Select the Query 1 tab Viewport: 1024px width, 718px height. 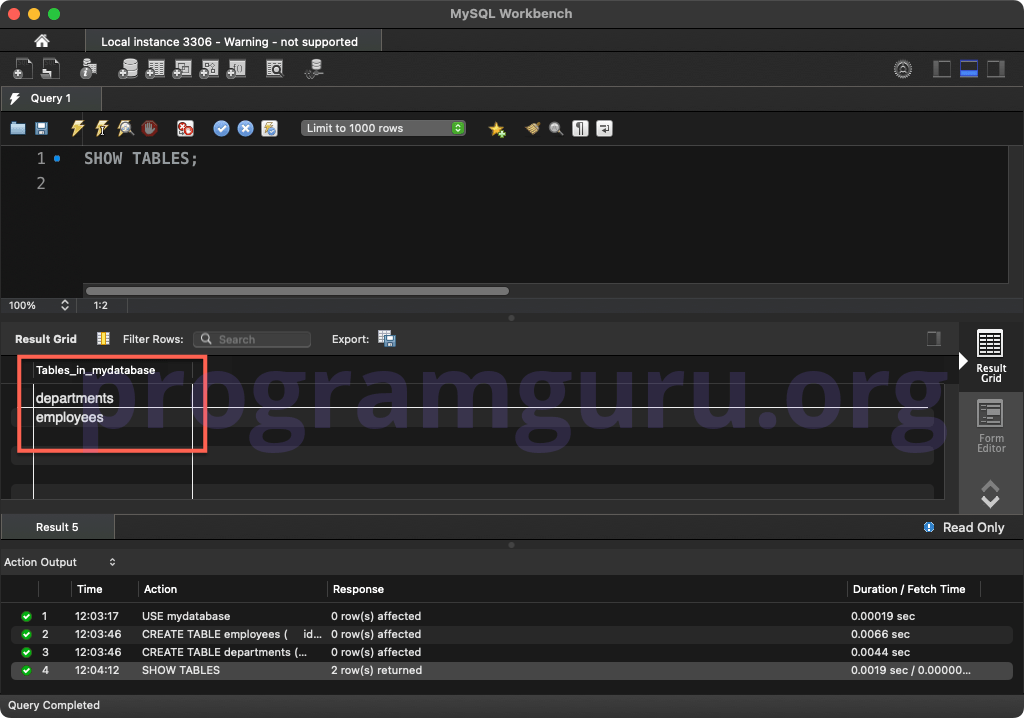tap(51, 98)
